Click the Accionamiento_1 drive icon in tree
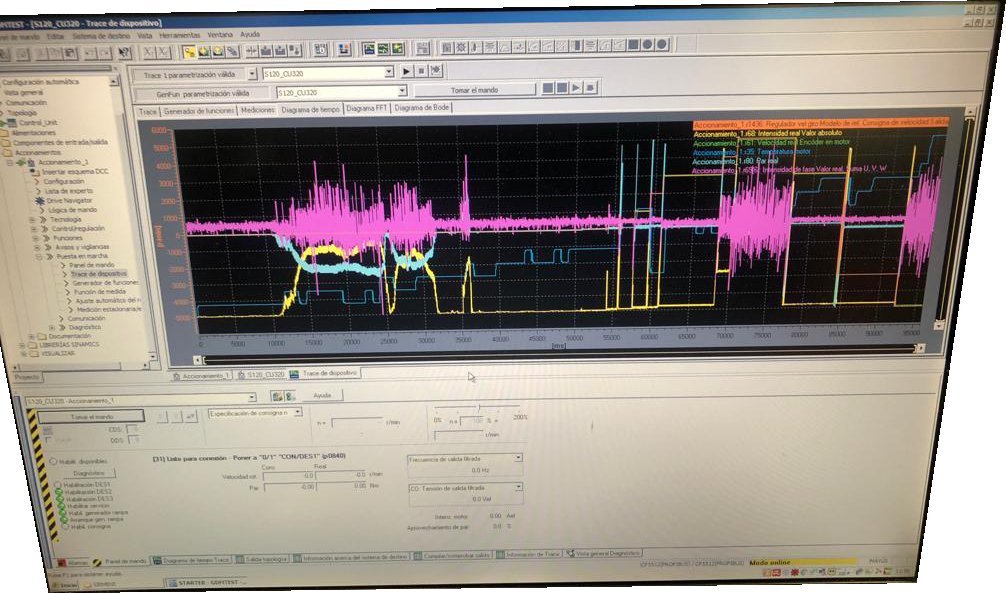This screenshot has height=593, width=1006. [x=30, y=162]
